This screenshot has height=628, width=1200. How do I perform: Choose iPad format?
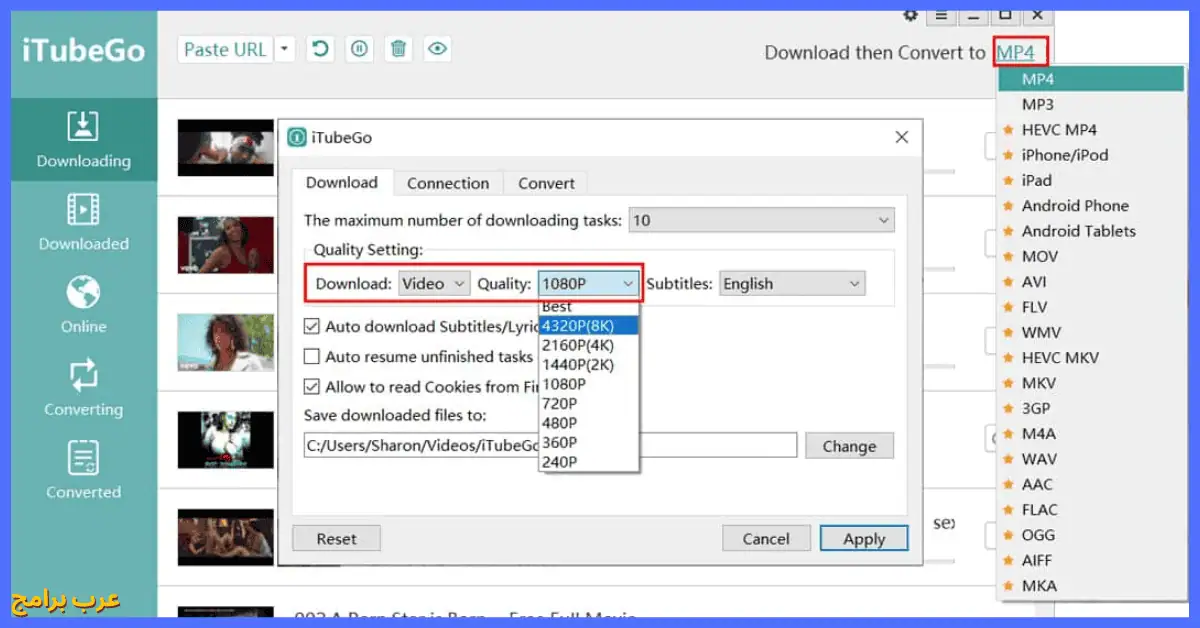pos(1090,180)
